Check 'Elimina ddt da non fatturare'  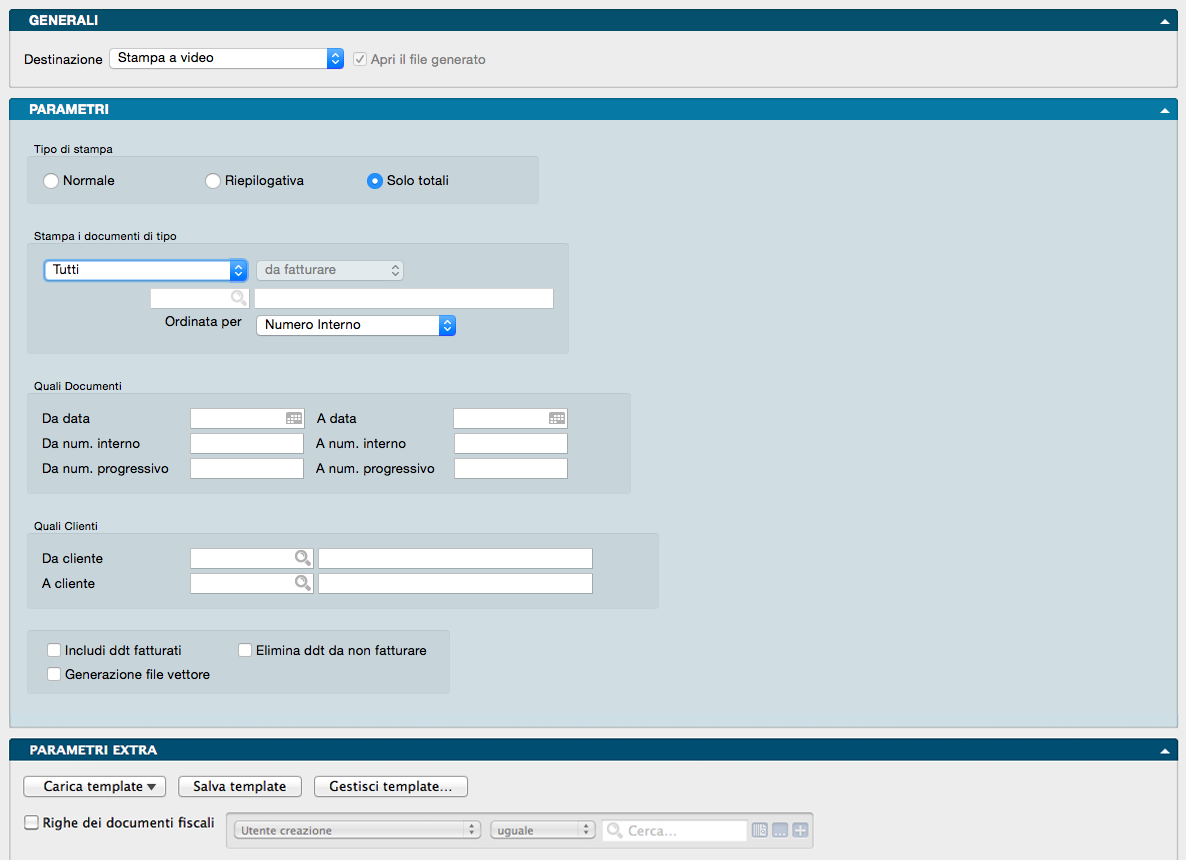pos(245,651)
